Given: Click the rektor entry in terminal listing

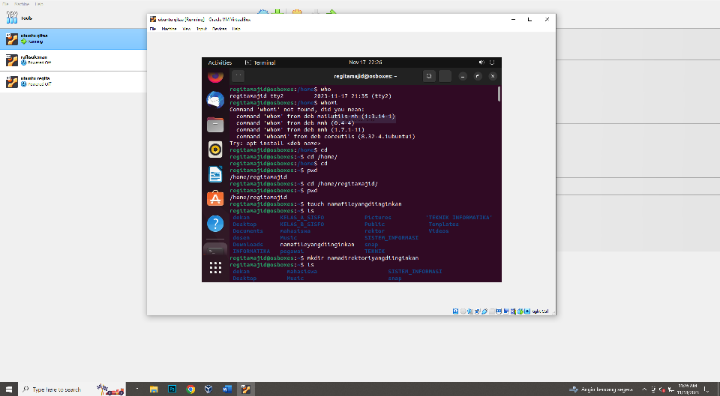Looking at the screenshot, I should 375,231.
